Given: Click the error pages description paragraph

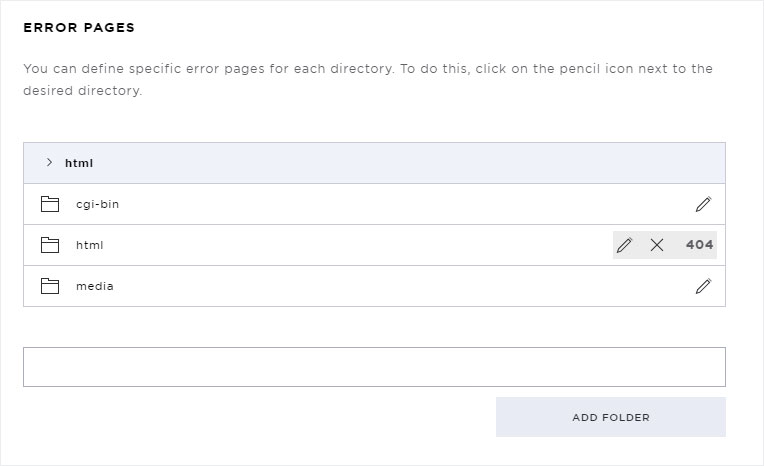Looking at the screenshot, I should (x=368, y=79).
